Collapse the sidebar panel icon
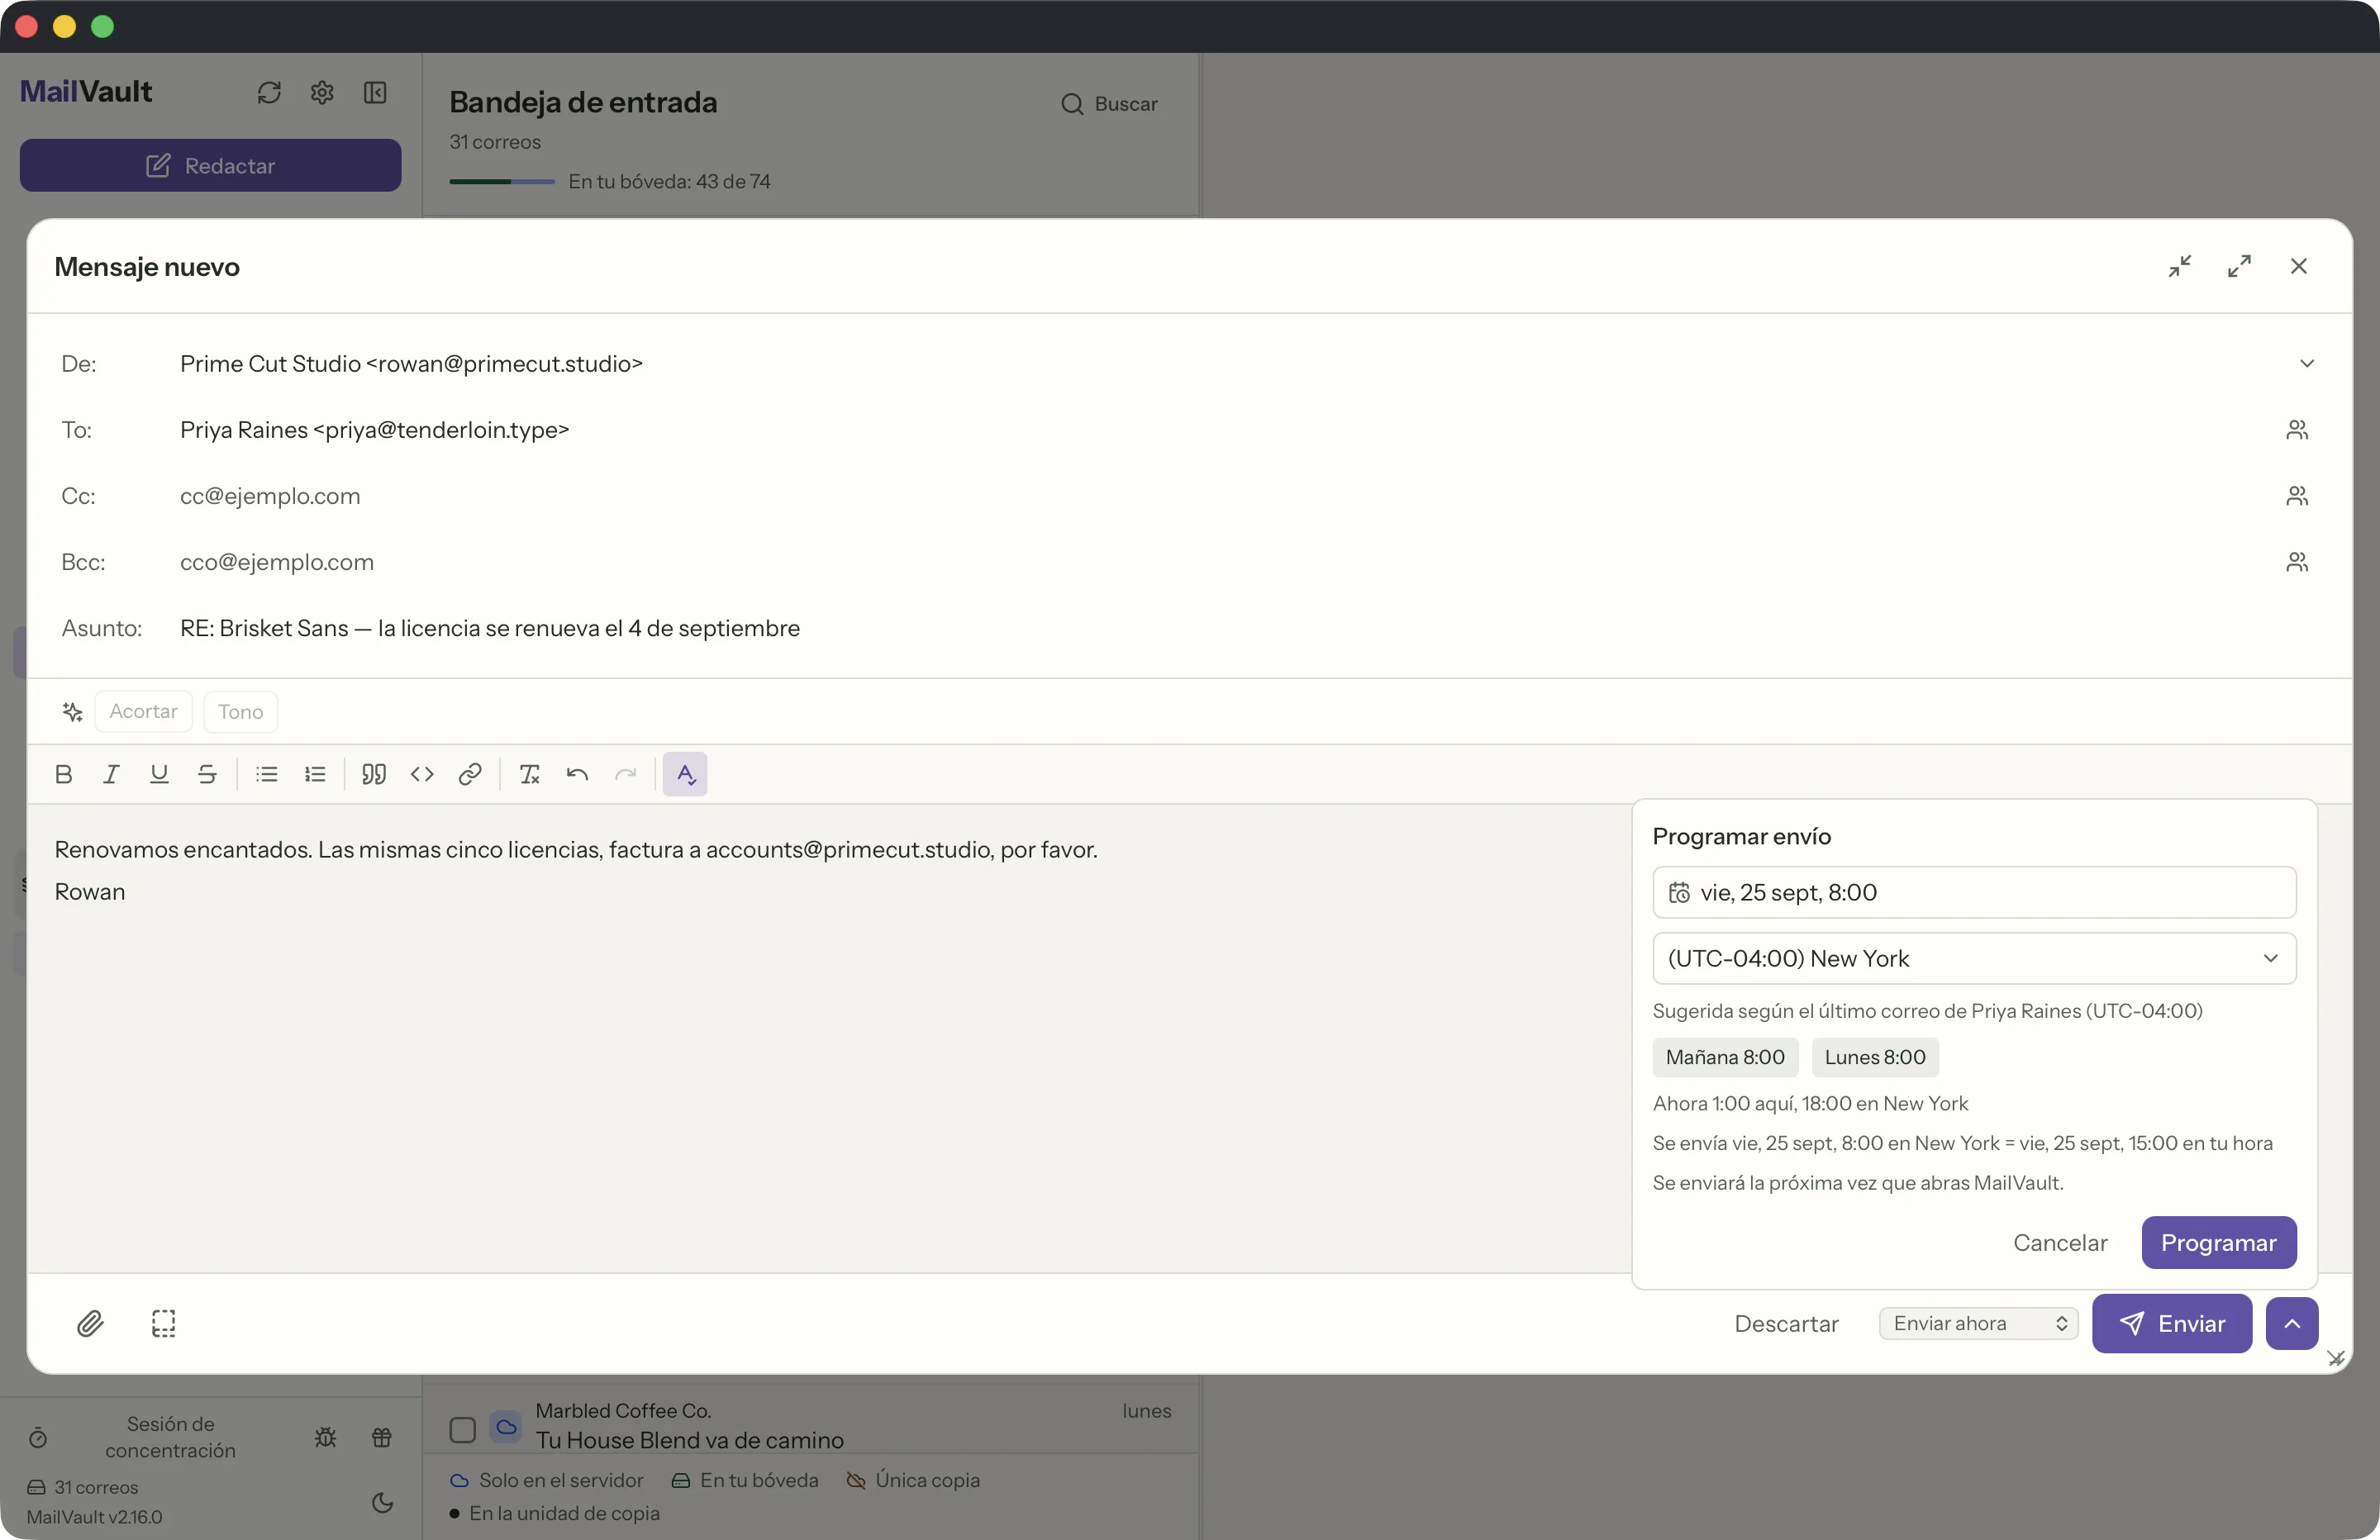The width and height of the screenshot is (2380, 1540). coord(375,92)
